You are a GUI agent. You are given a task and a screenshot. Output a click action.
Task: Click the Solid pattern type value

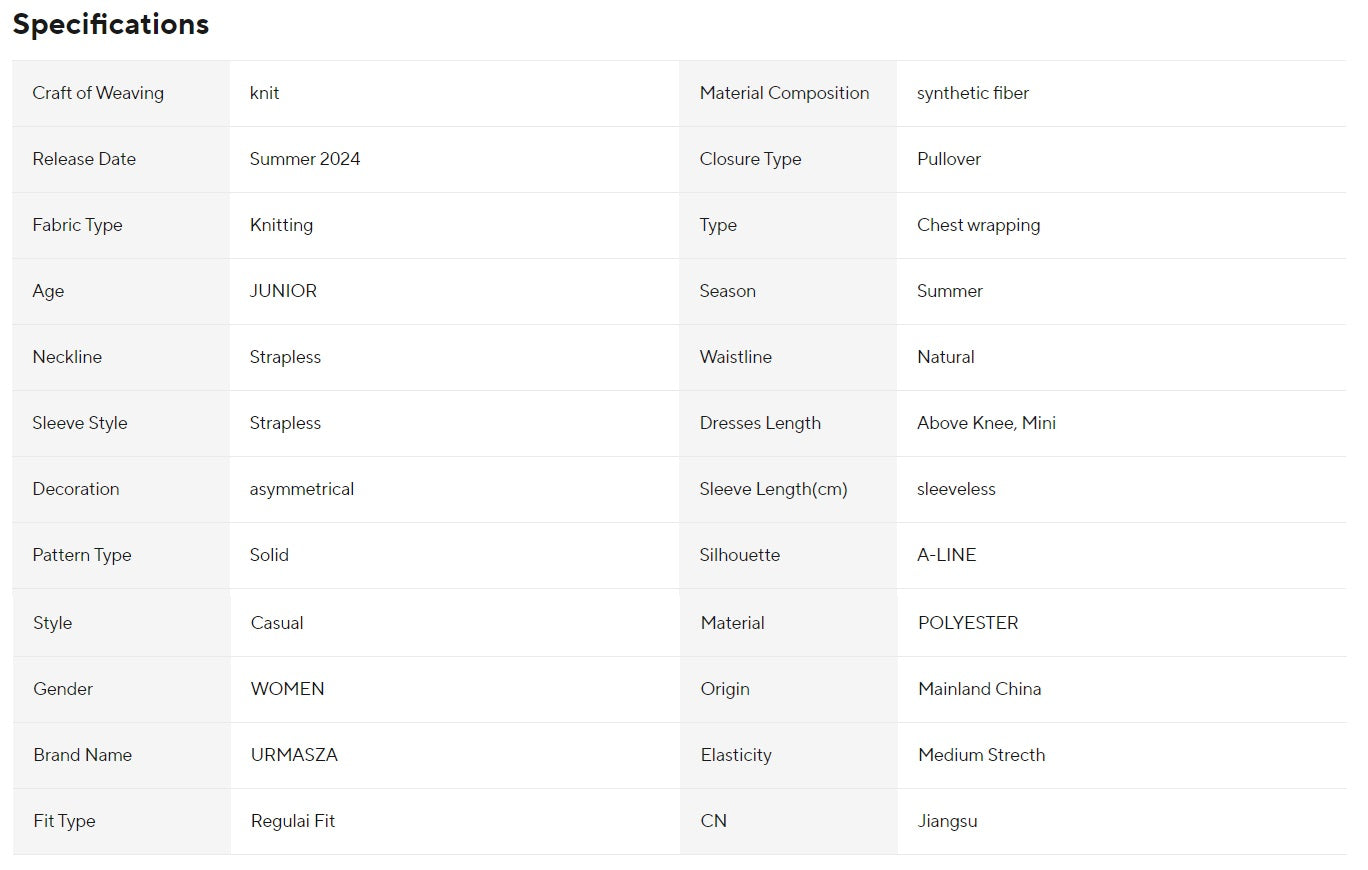point(269,555)
